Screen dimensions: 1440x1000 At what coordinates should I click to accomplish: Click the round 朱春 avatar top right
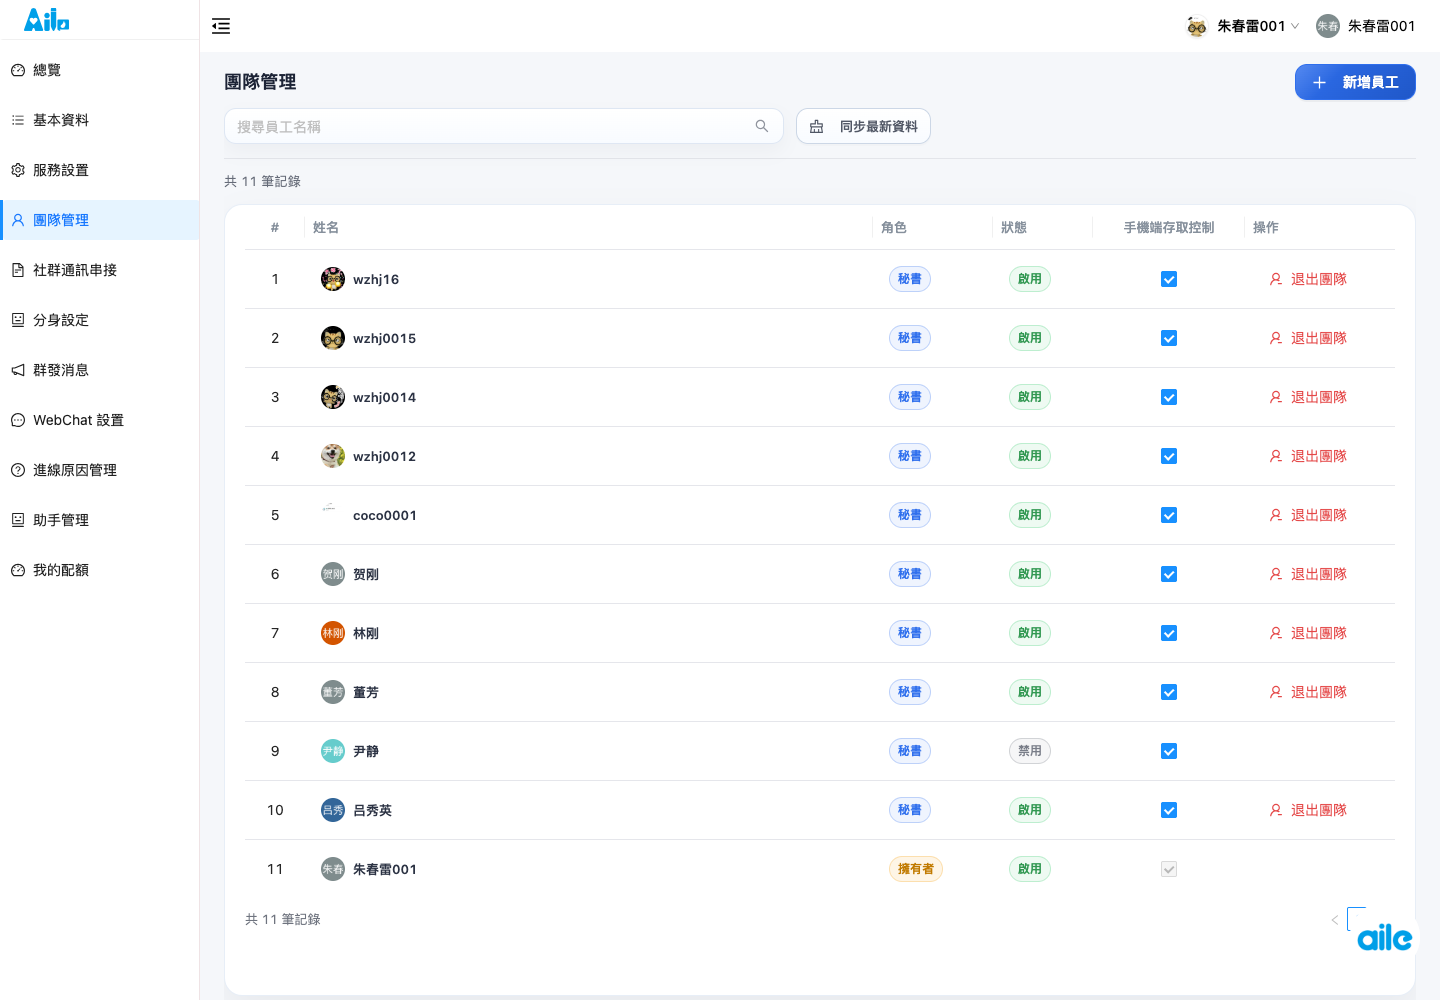pyautogui.click(x=1328, y=26)
